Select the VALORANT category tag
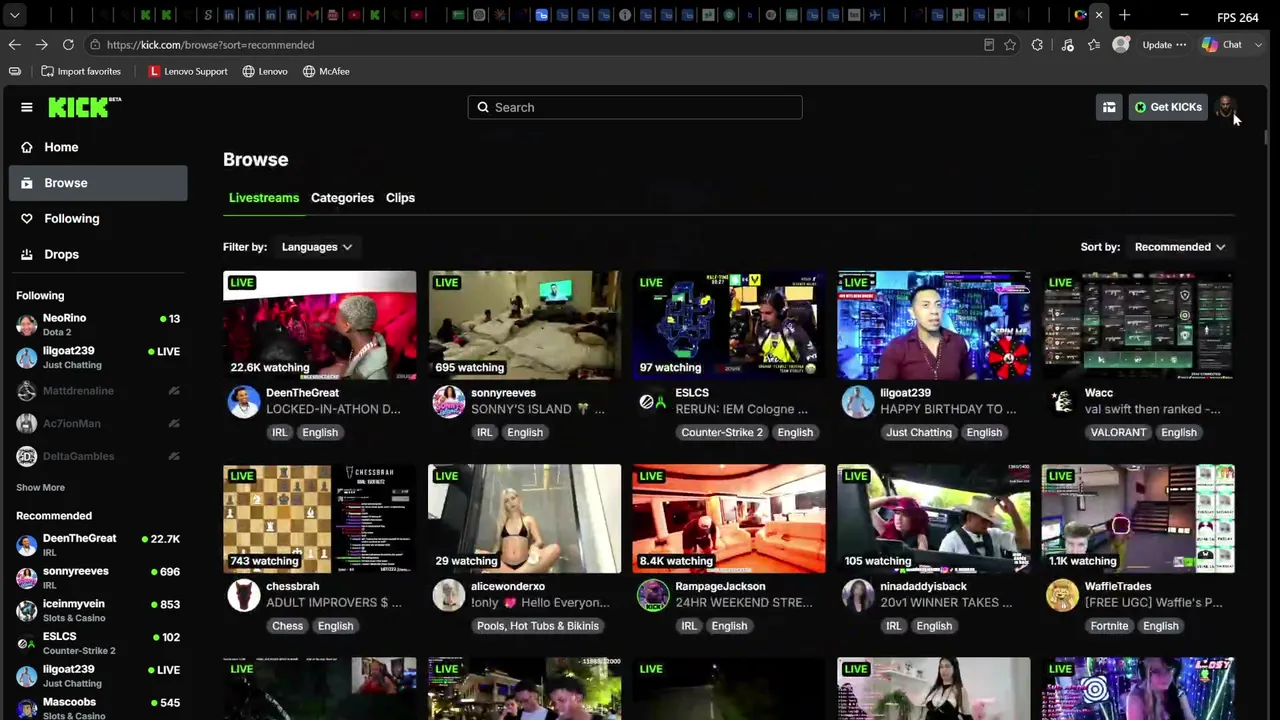Screen dimensions: 1280x720 [x=1118, y=433]
